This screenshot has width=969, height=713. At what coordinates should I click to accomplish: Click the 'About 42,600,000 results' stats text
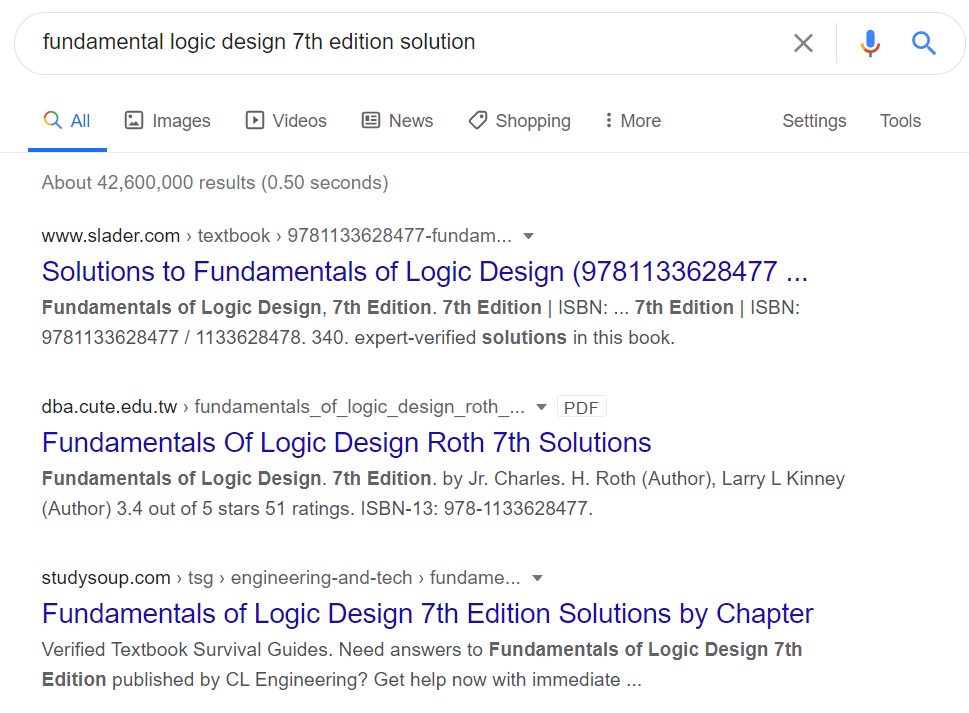tap(214, 183)
